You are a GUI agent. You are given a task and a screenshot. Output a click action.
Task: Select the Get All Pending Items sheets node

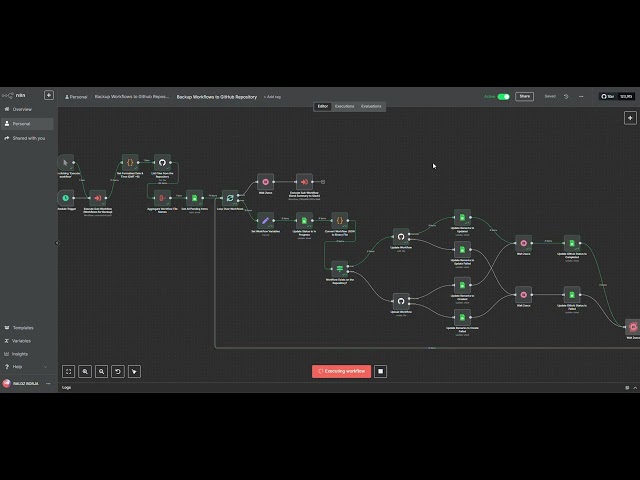coord(194,198)
